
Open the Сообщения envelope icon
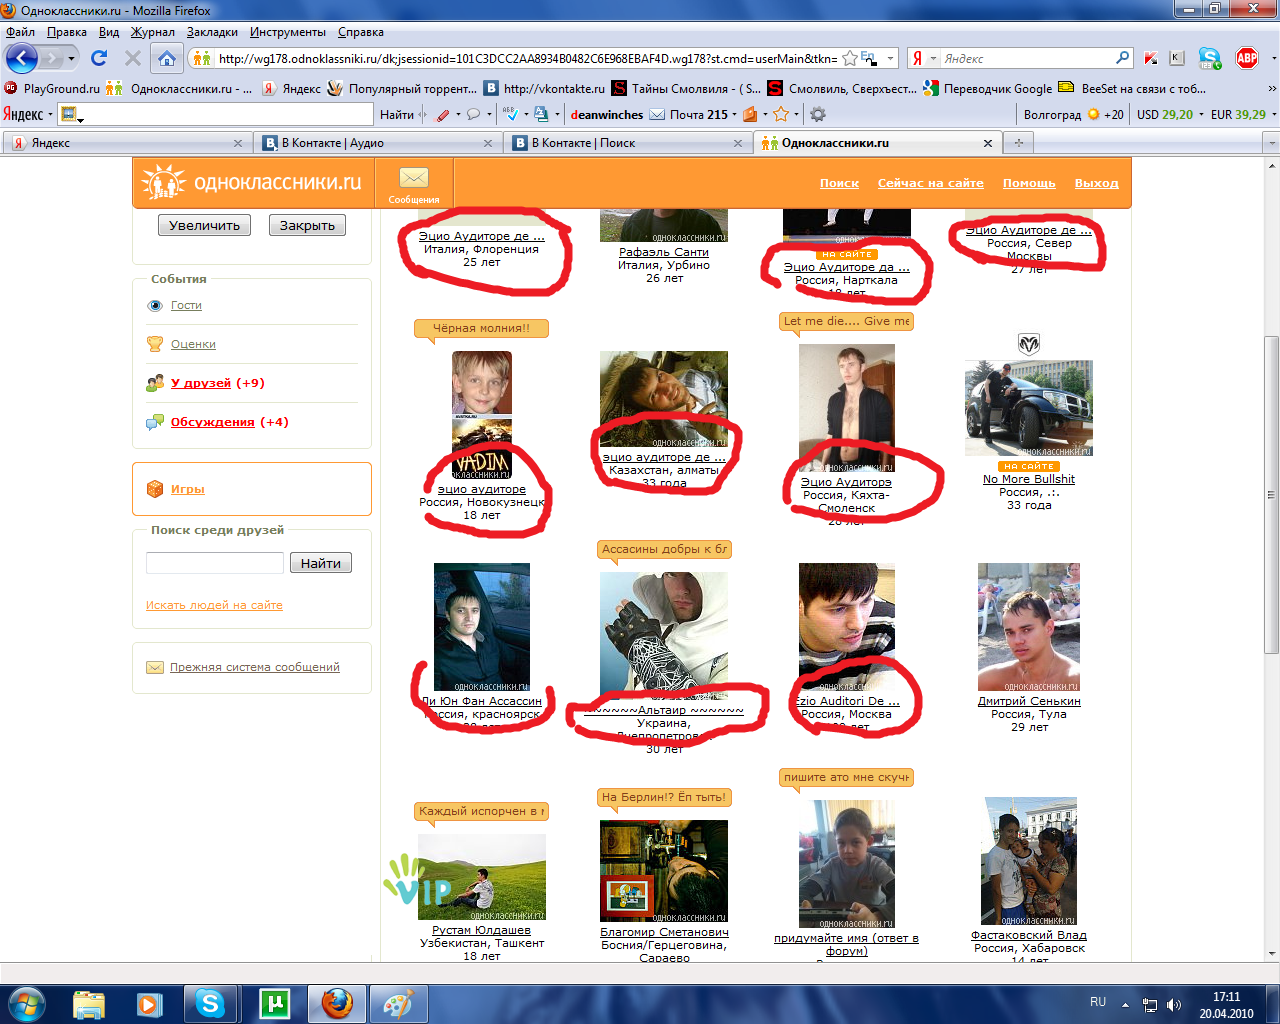pyautogui.click(x=414, y=178)
